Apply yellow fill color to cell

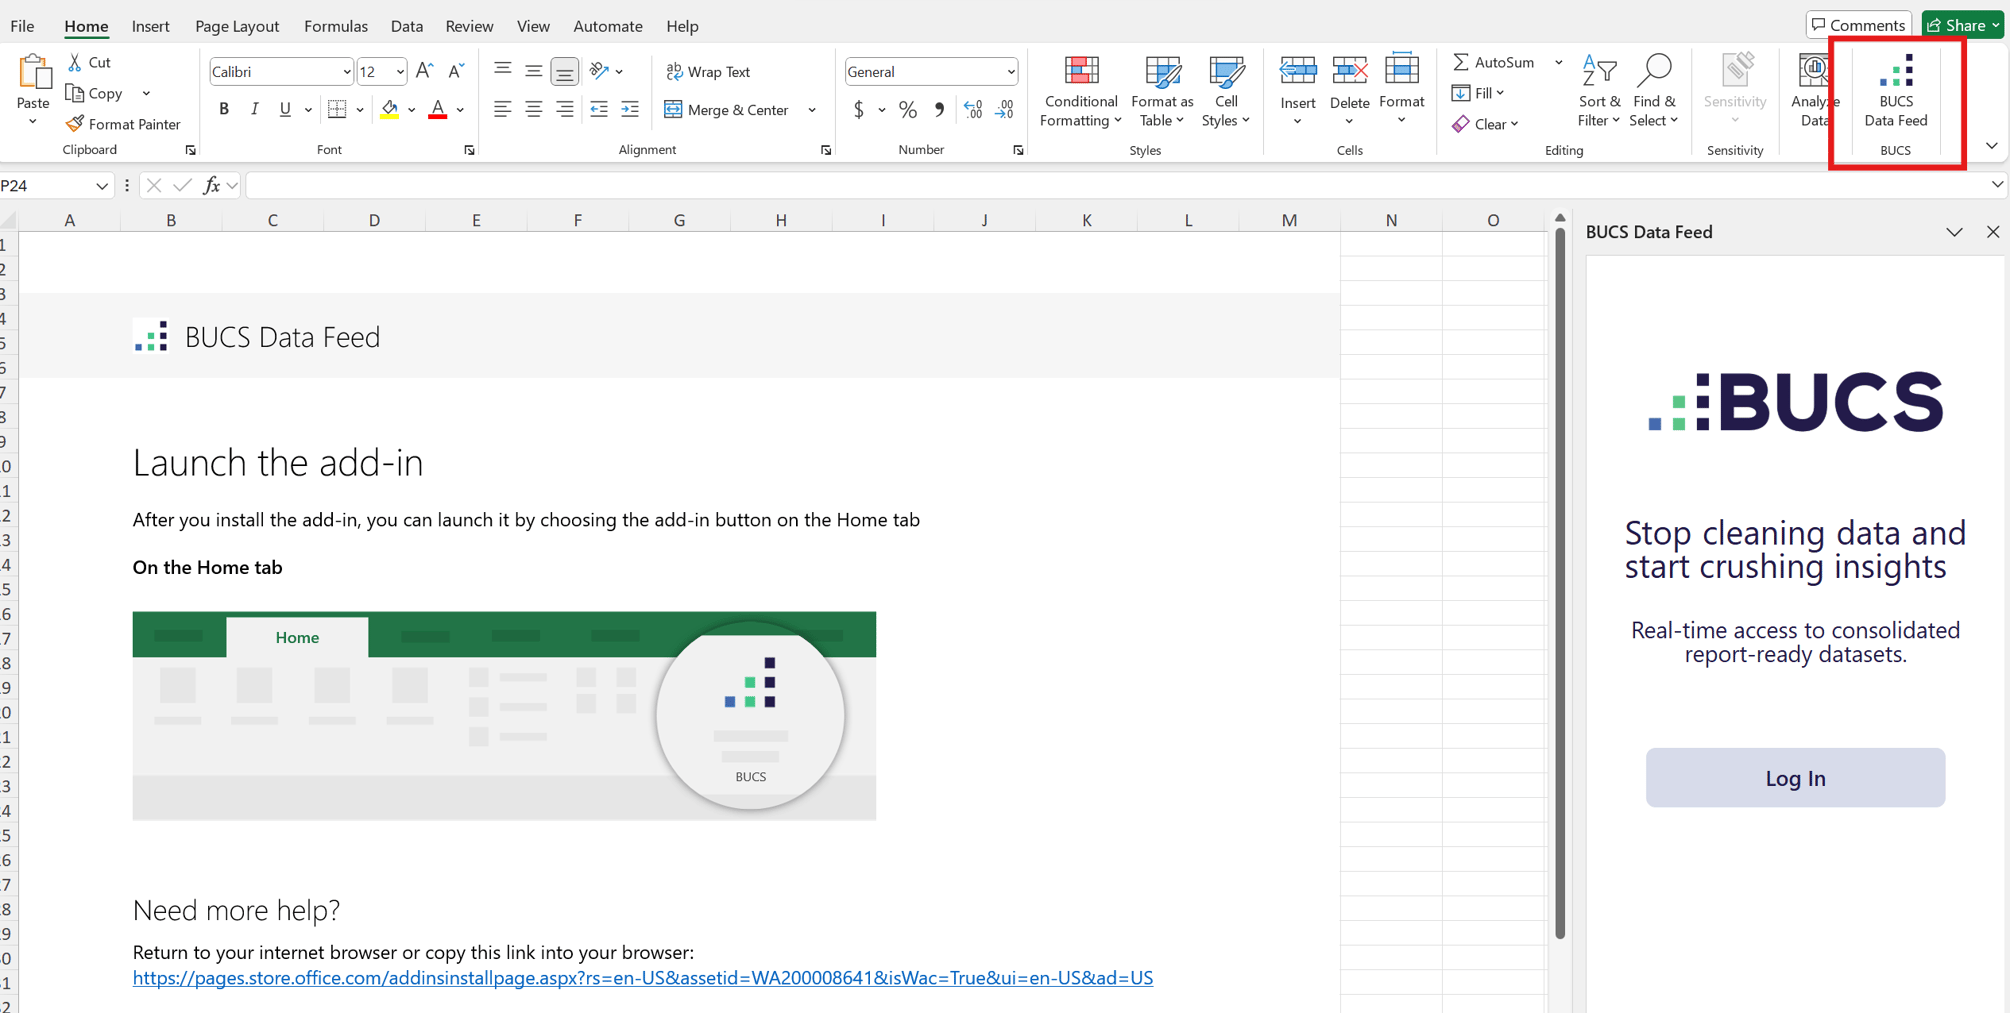[389, 109]
